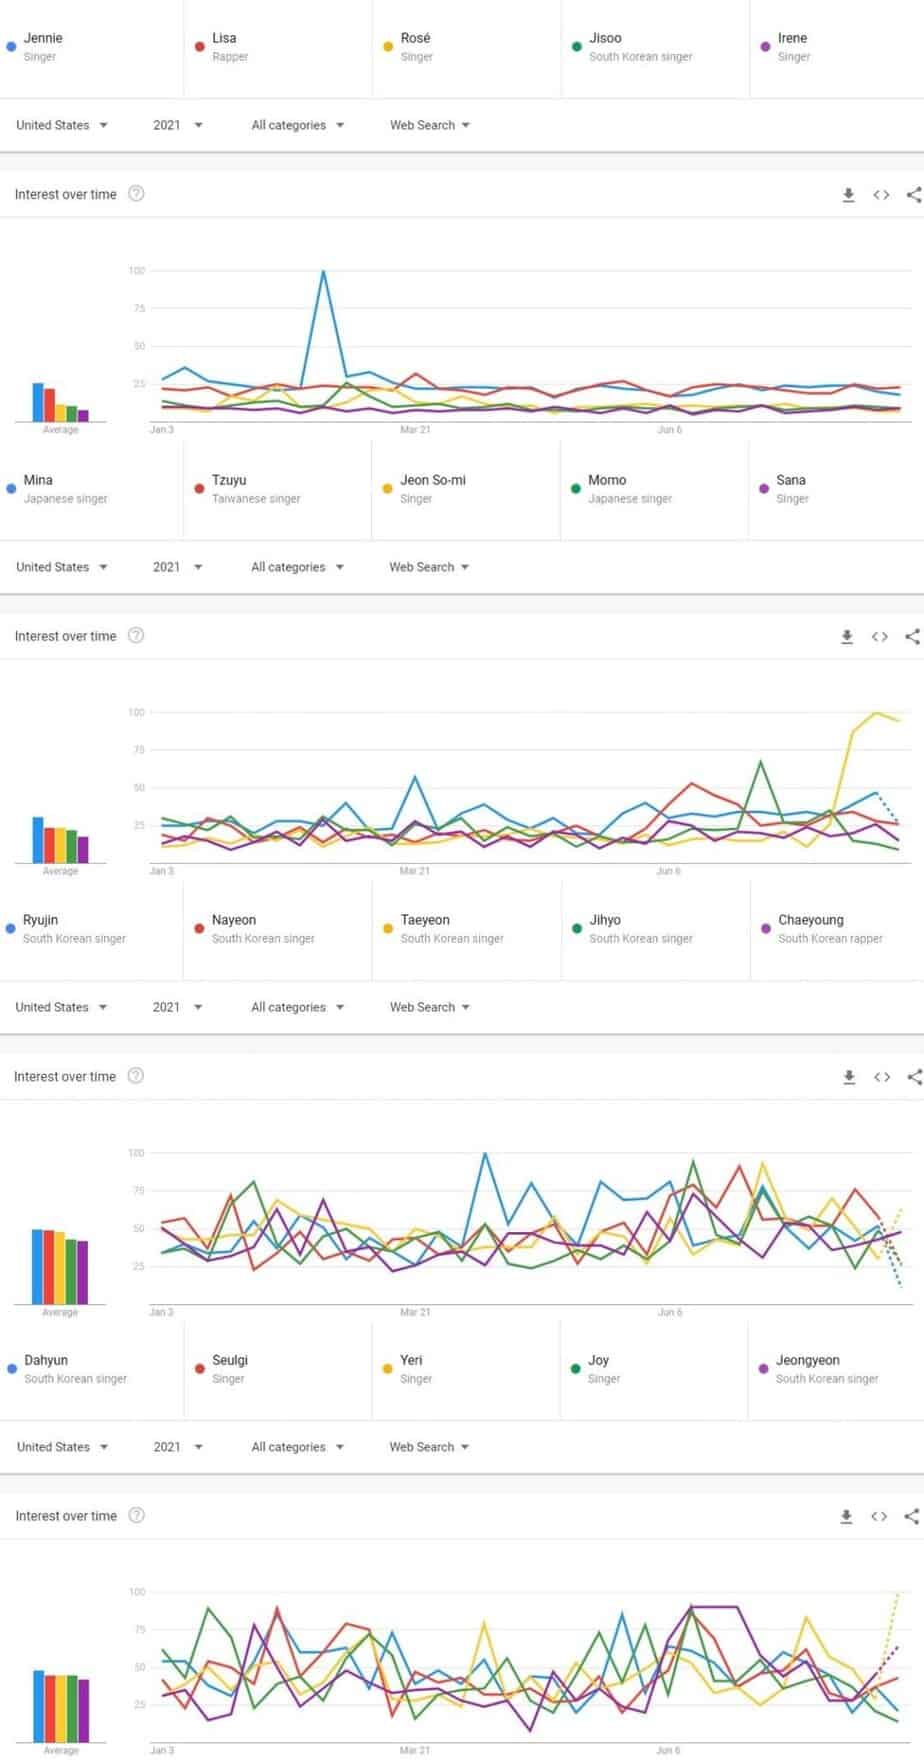Select the Jeon So-mi search term
Screen dimensions: 924x1762
(432, 489)
